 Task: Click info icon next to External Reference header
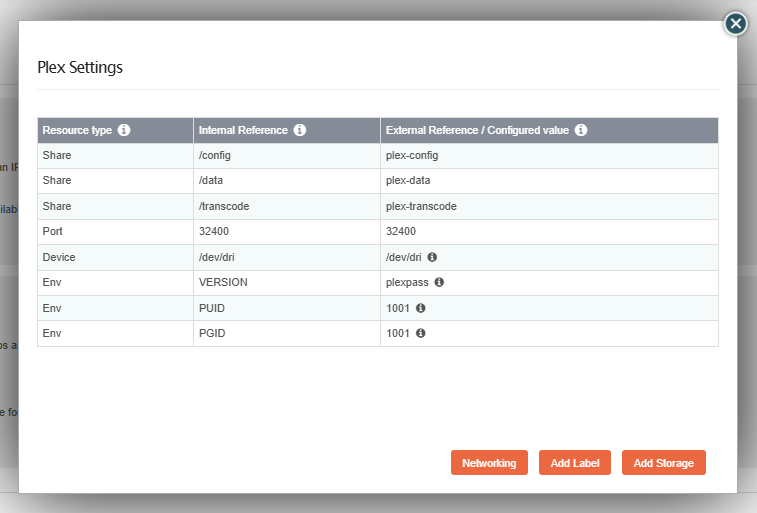[x=581, y=130]
